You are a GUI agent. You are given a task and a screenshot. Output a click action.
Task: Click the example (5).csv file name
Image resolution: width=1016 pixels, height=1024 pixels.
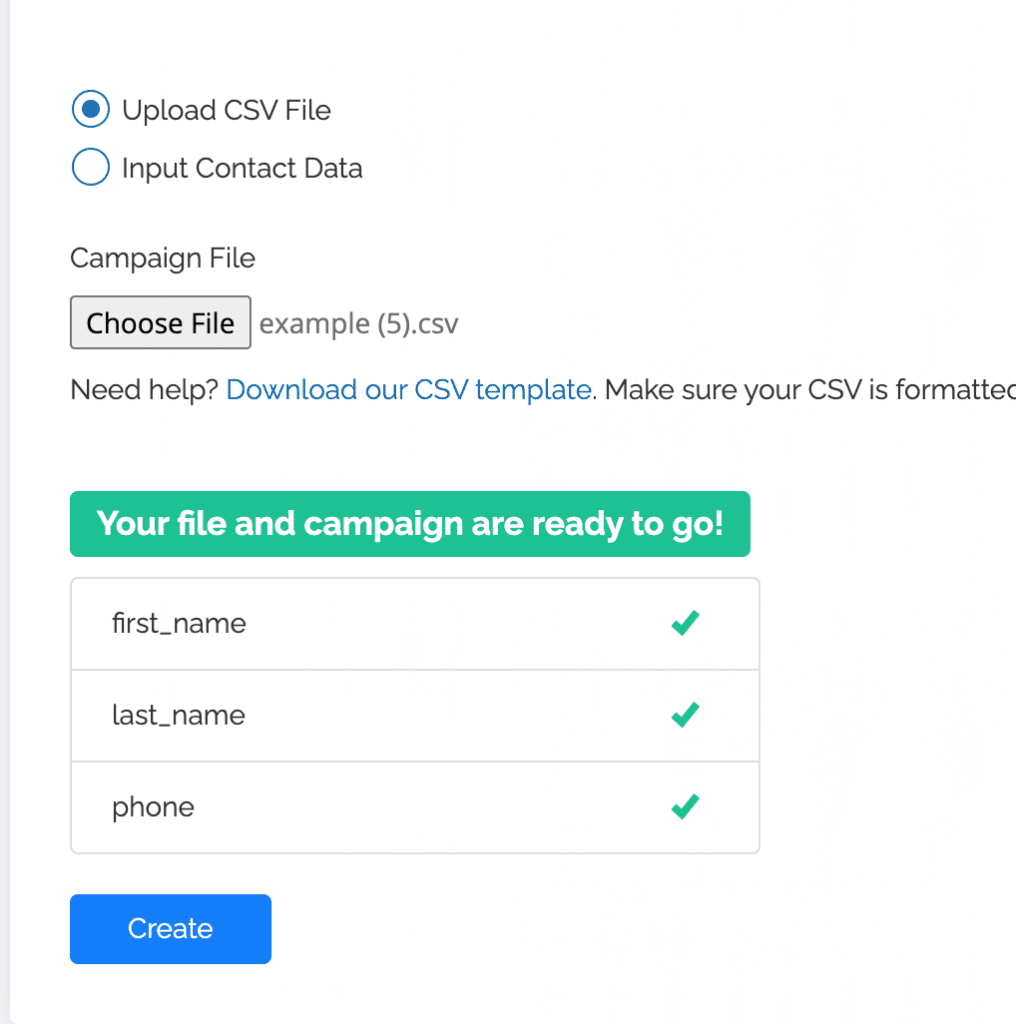[x=359, y=324]
